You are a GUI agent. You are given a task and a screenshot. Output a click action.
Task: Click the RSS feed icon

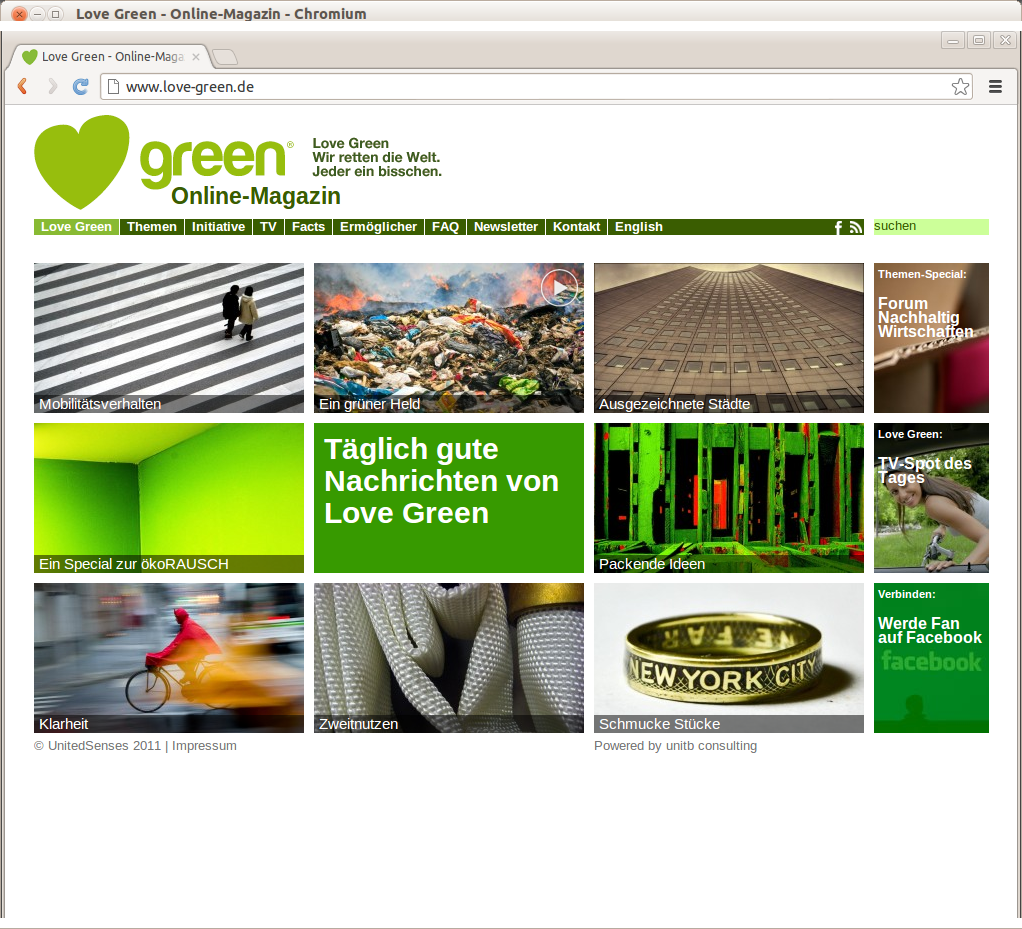[x=856, y=227]
